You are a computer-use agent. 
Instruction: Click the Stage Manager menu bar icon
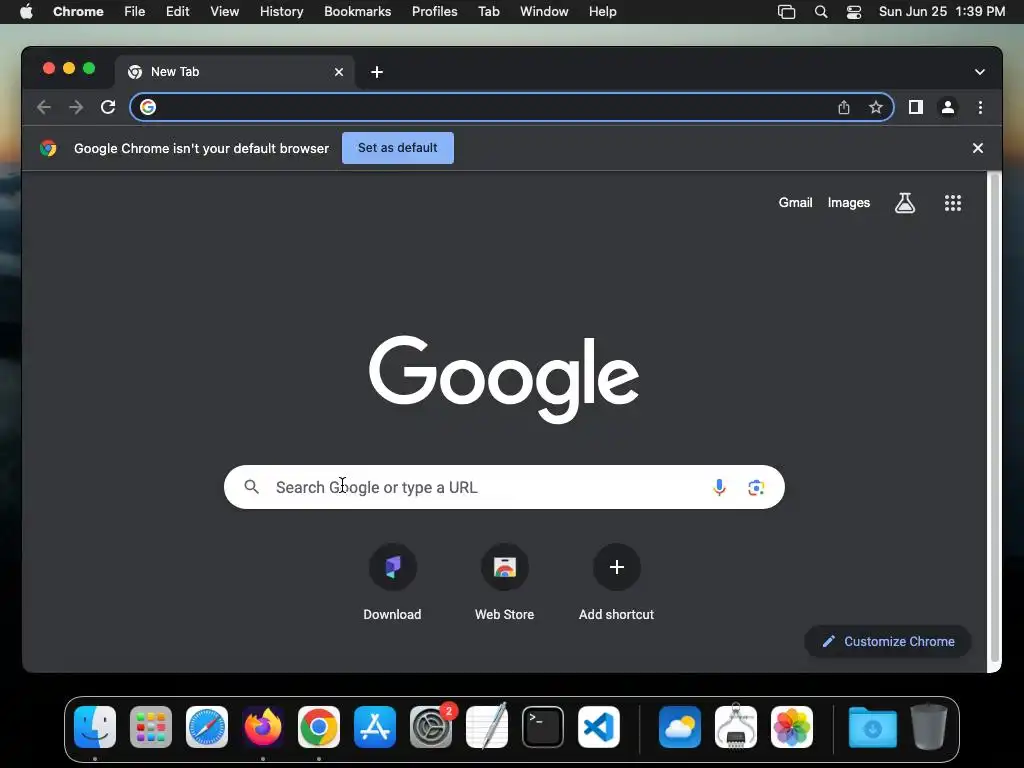tap(786, 12)
